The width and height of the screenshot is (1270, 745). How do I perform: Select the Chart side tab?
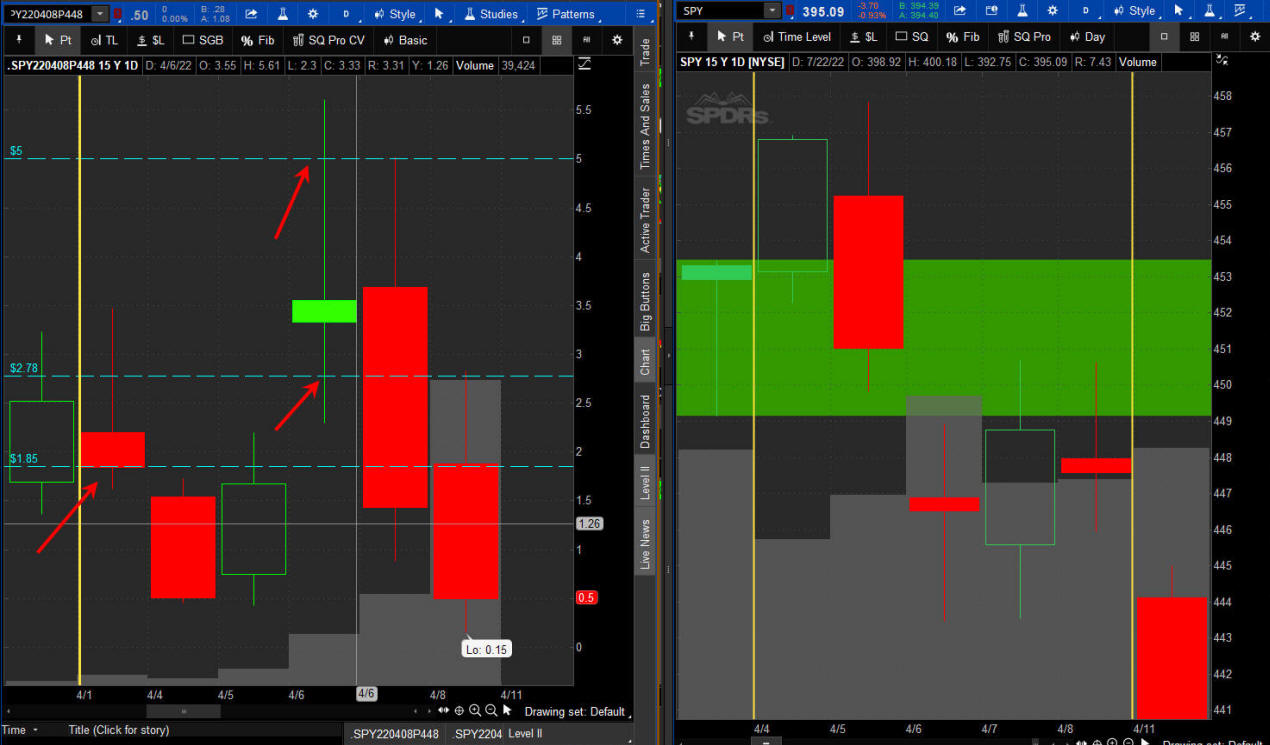645,362
